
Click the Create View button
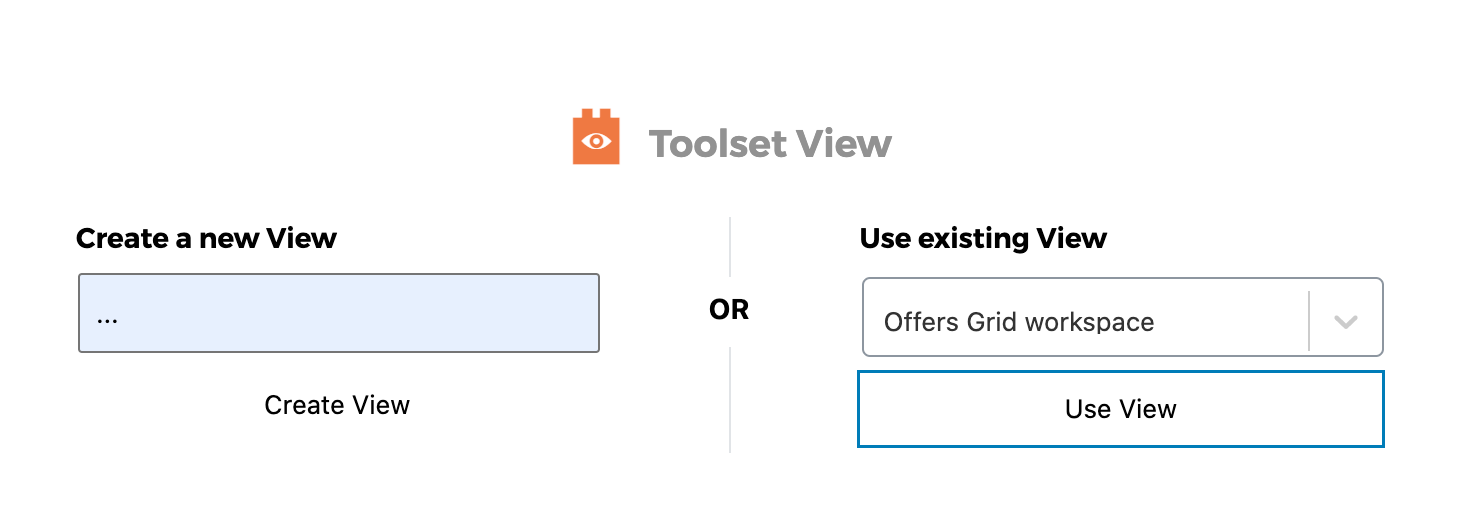337,405
